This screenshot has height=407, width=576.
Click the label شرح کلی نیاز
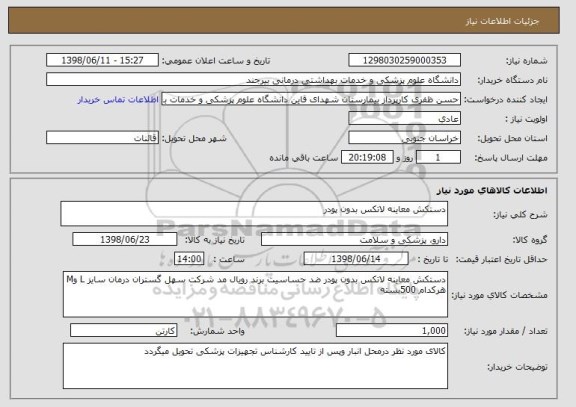click(x=520, y=215)
